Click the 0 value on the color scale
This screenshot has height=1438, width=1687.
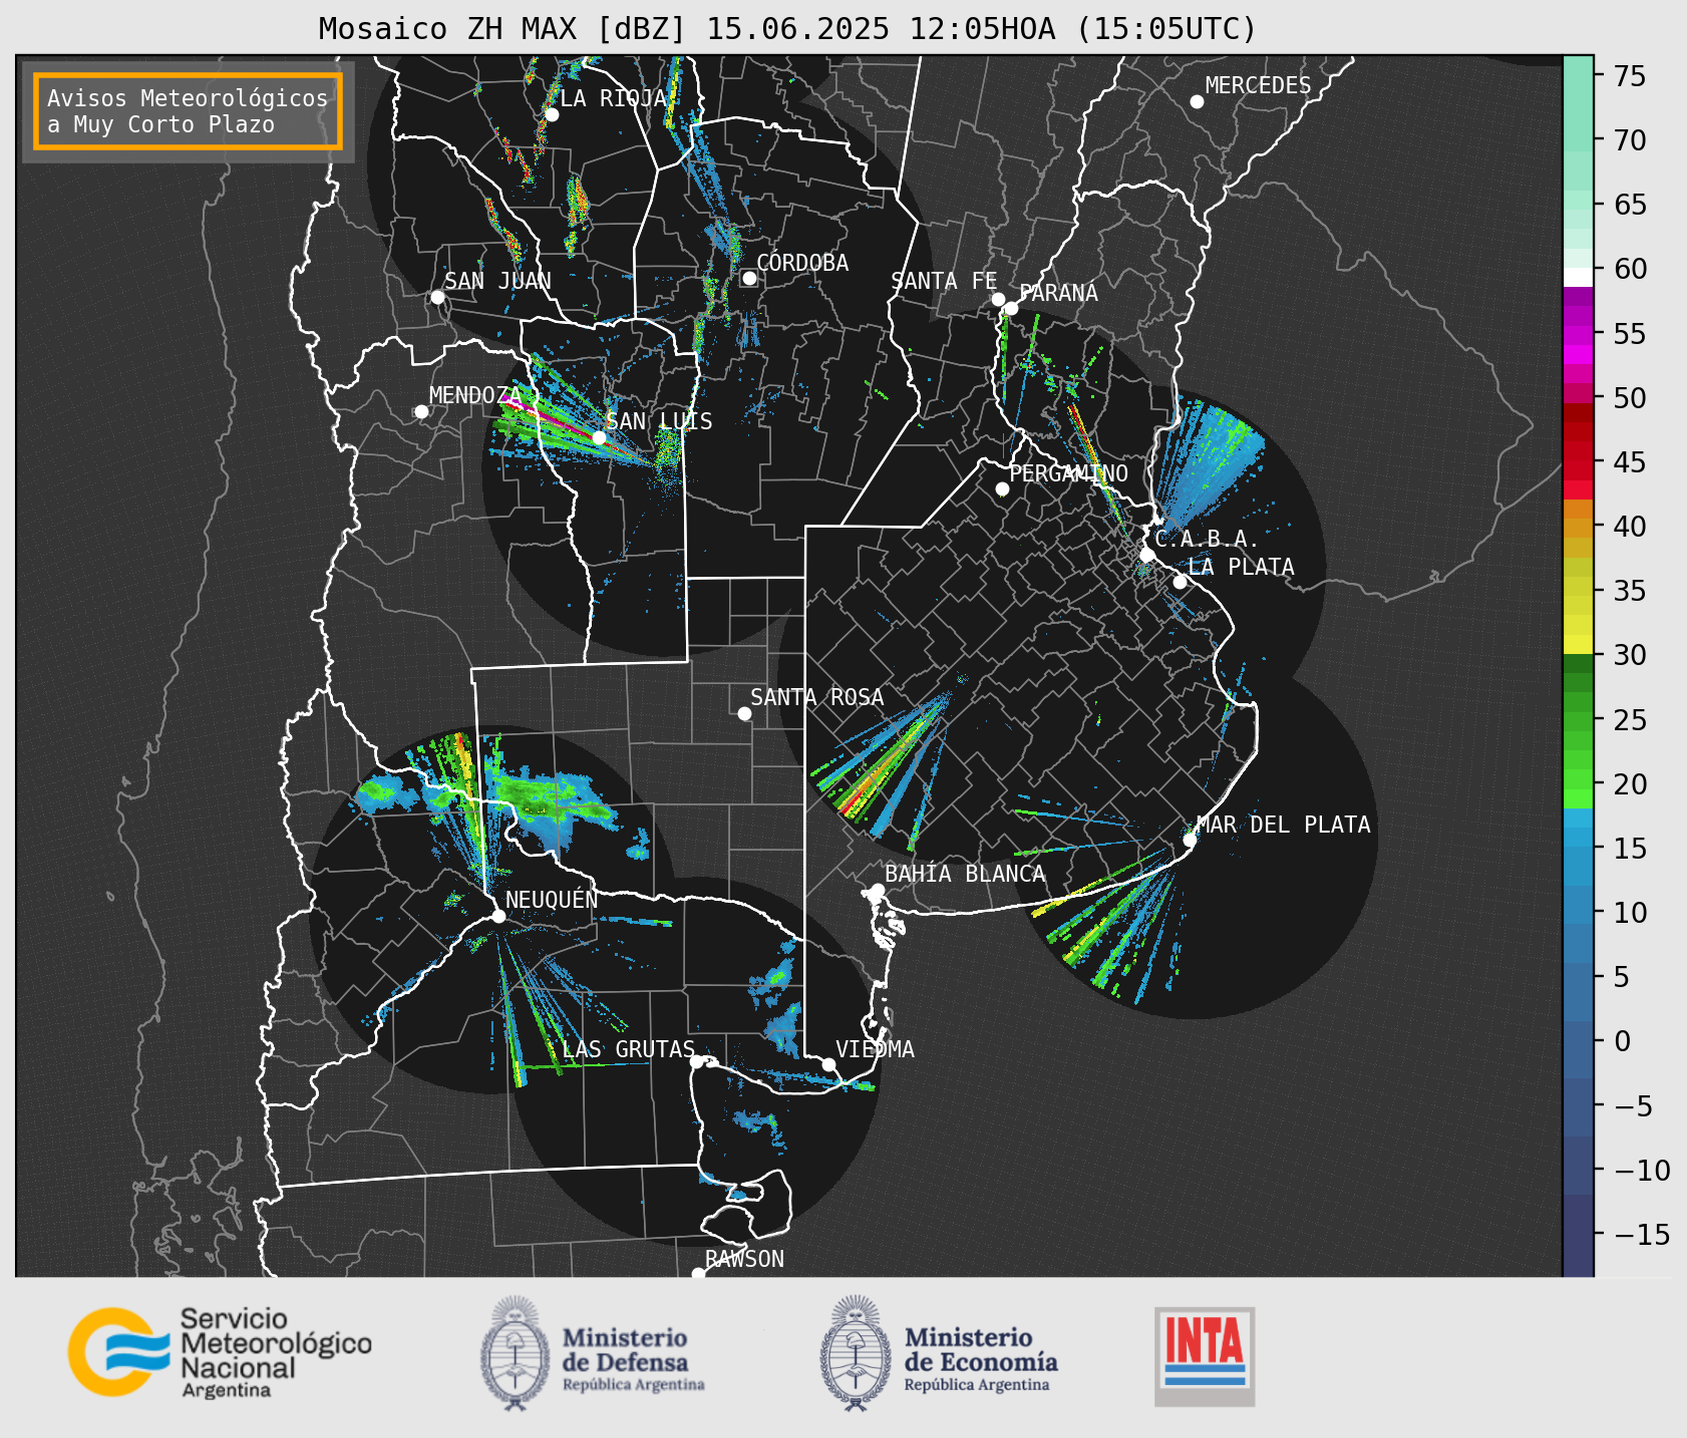point(1622,1041)
